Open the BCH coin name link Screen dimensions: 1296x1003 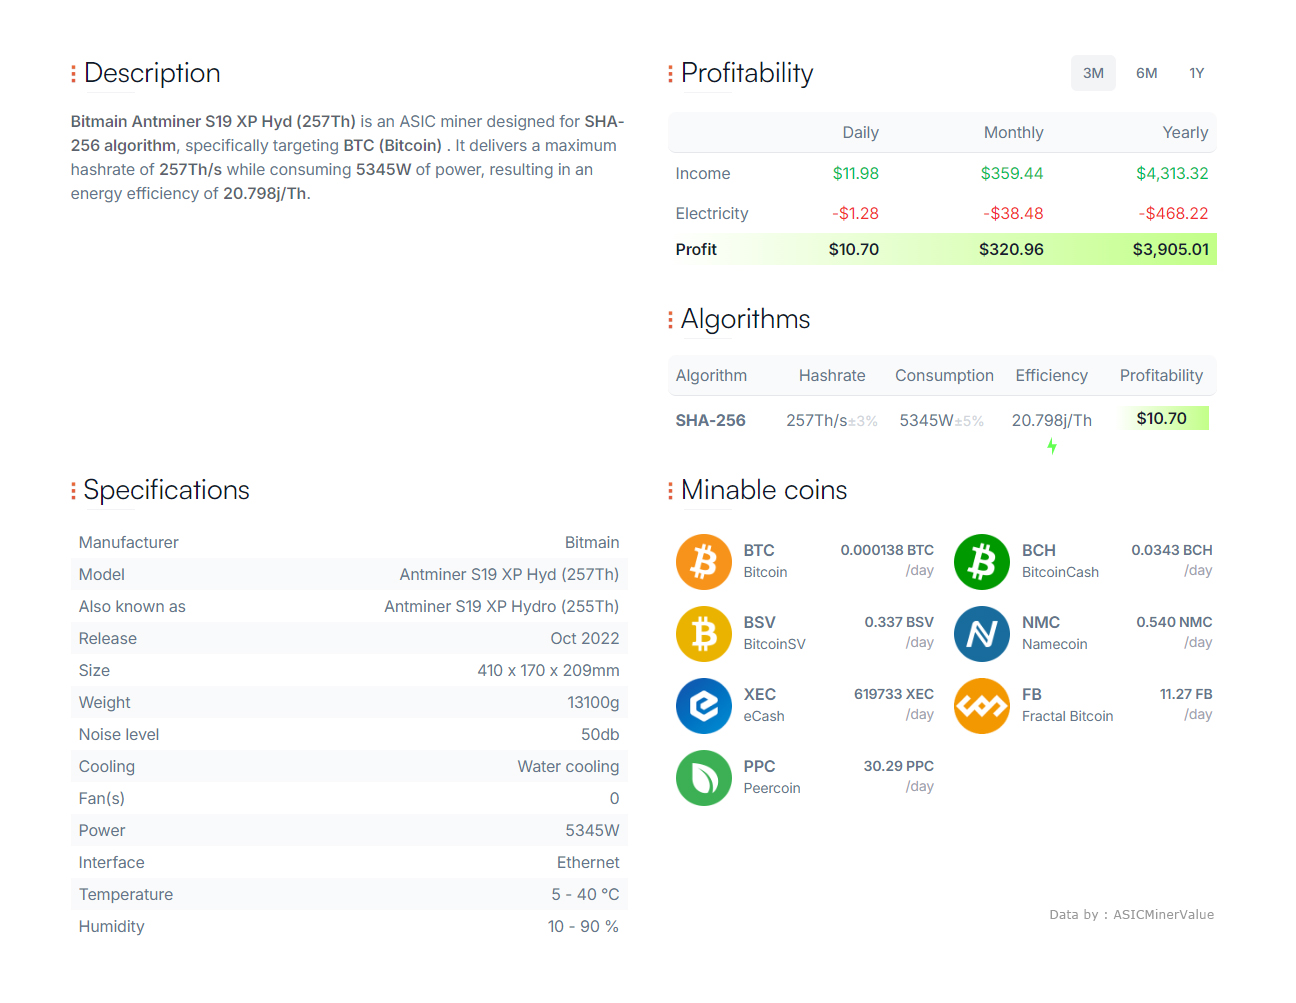click(x=1039, y=550)
